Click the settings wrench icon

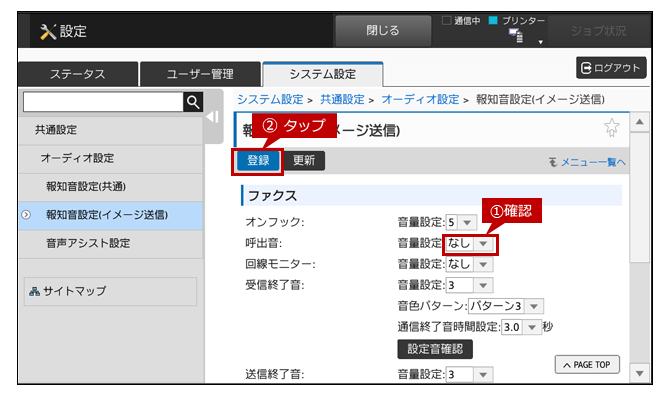click(x=48, y=32)
